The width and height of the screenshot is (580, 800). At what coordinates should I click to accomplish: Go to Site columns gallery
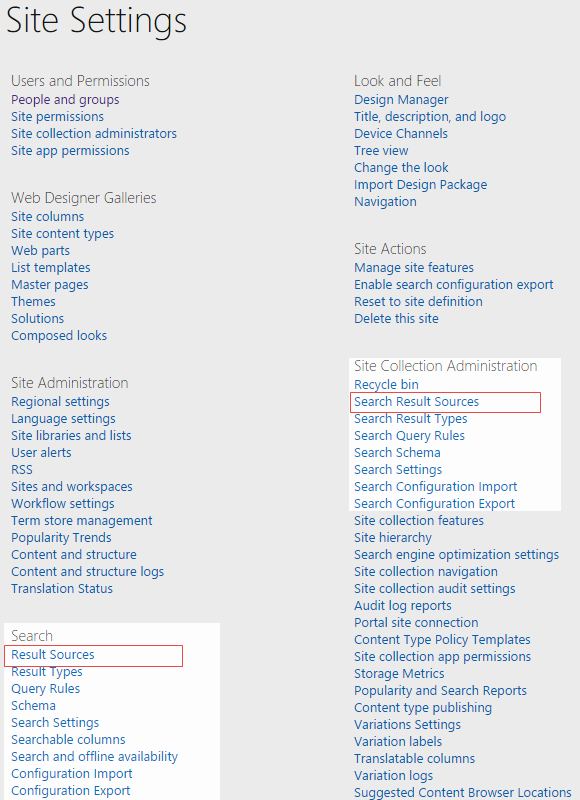[47, 216]
